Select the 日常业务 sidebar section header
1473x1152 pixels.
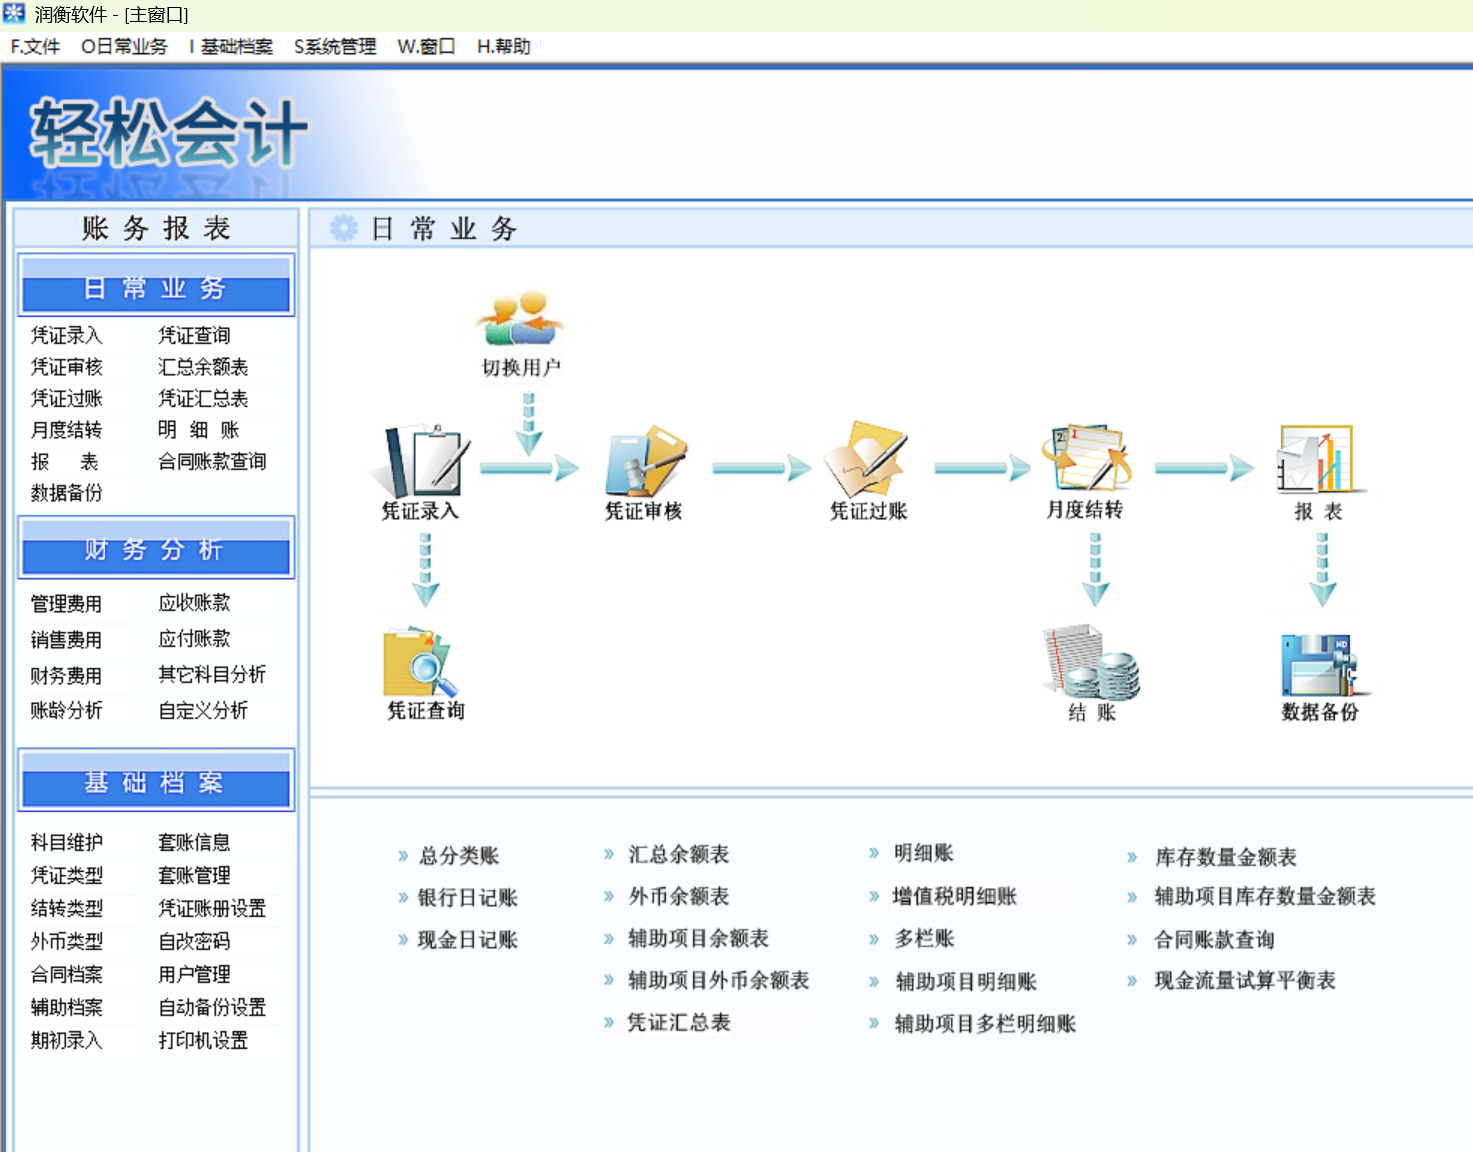[x=156, y=286]
